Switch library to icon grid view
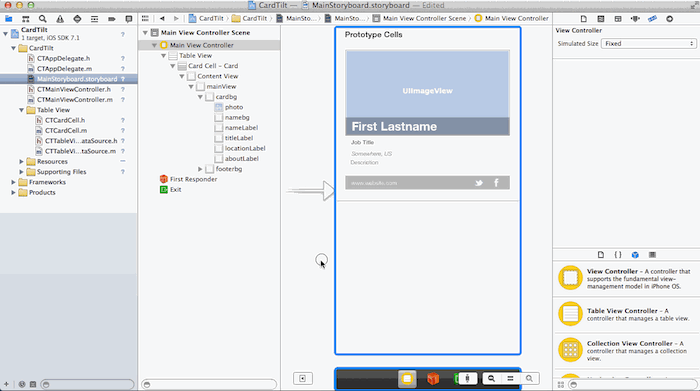This screenshot has width=700, height=391. 561,384
